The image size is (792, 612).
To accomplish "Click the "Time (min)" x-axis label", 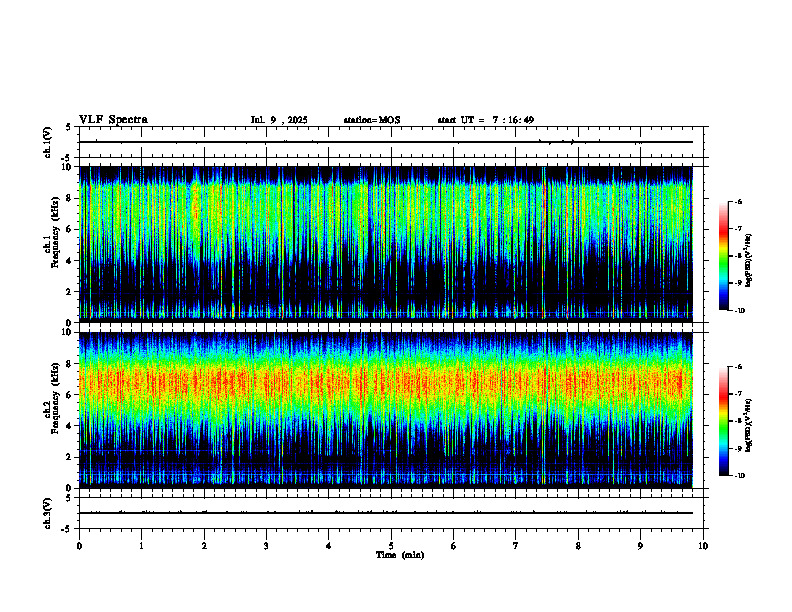I will coord(400,555).
